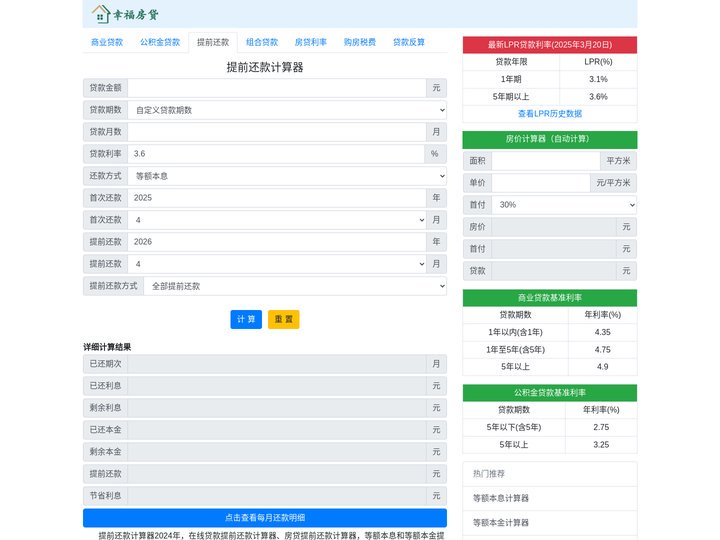Image resolution: width=720 pixels, height=540 pixels.
Task: Edit the 贷款利率 field showing 3.6
Action: pyautogui.click(x=276, y=154)
